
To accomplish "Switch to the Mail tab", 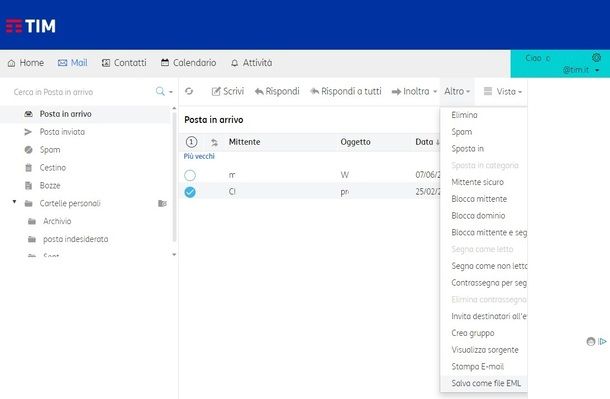I will [73, 63].
